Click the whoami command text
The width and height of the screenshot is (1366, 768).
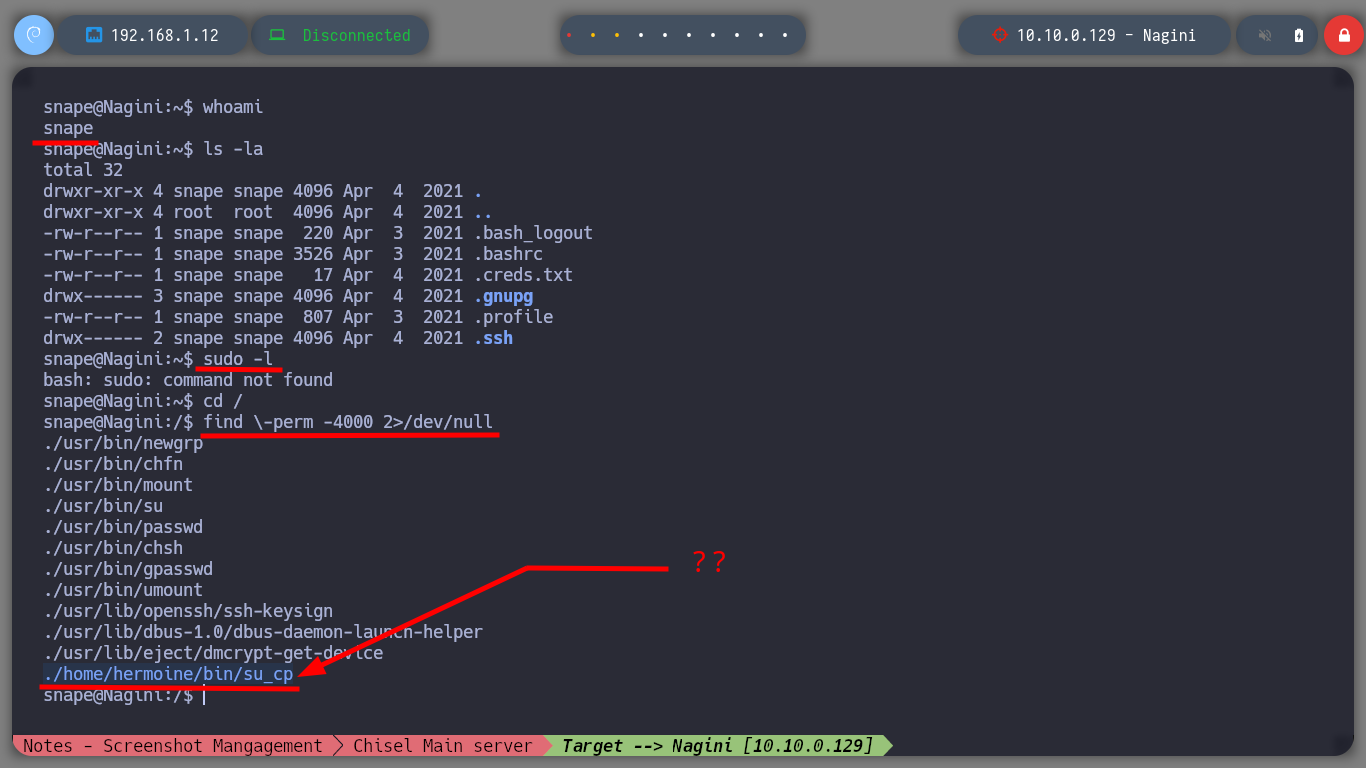click(233, 107)
